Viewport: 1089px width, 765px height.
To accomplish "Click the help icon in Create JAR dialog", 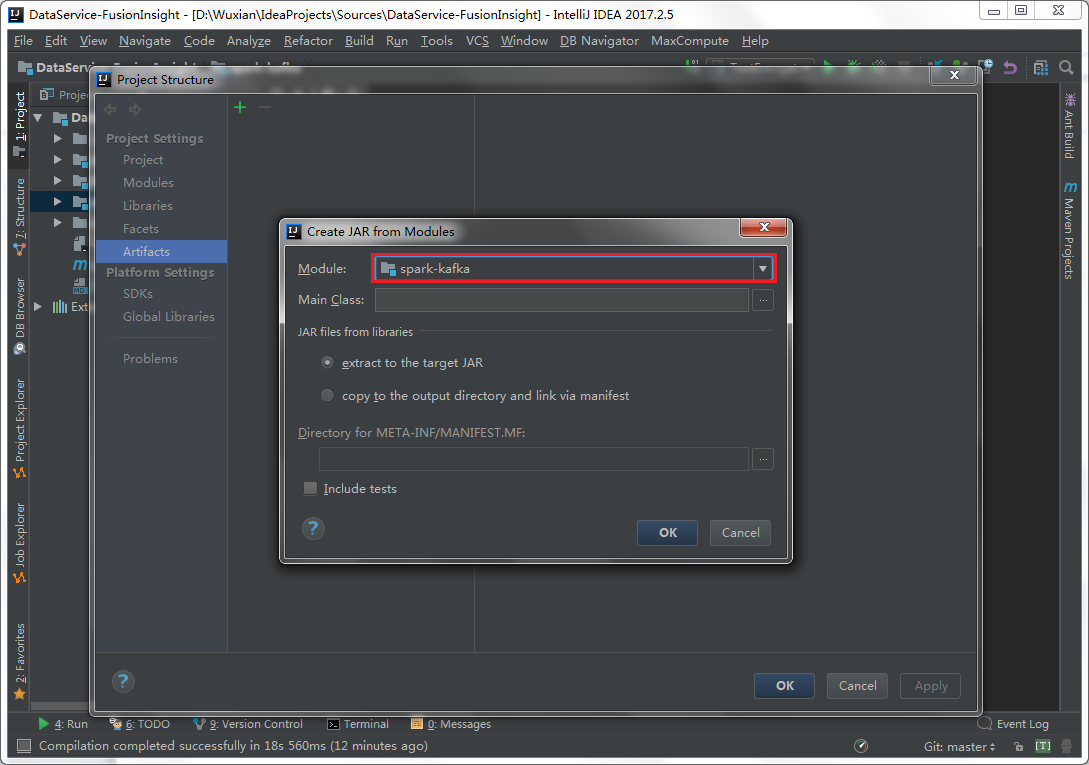I will (x=313, y=529).
